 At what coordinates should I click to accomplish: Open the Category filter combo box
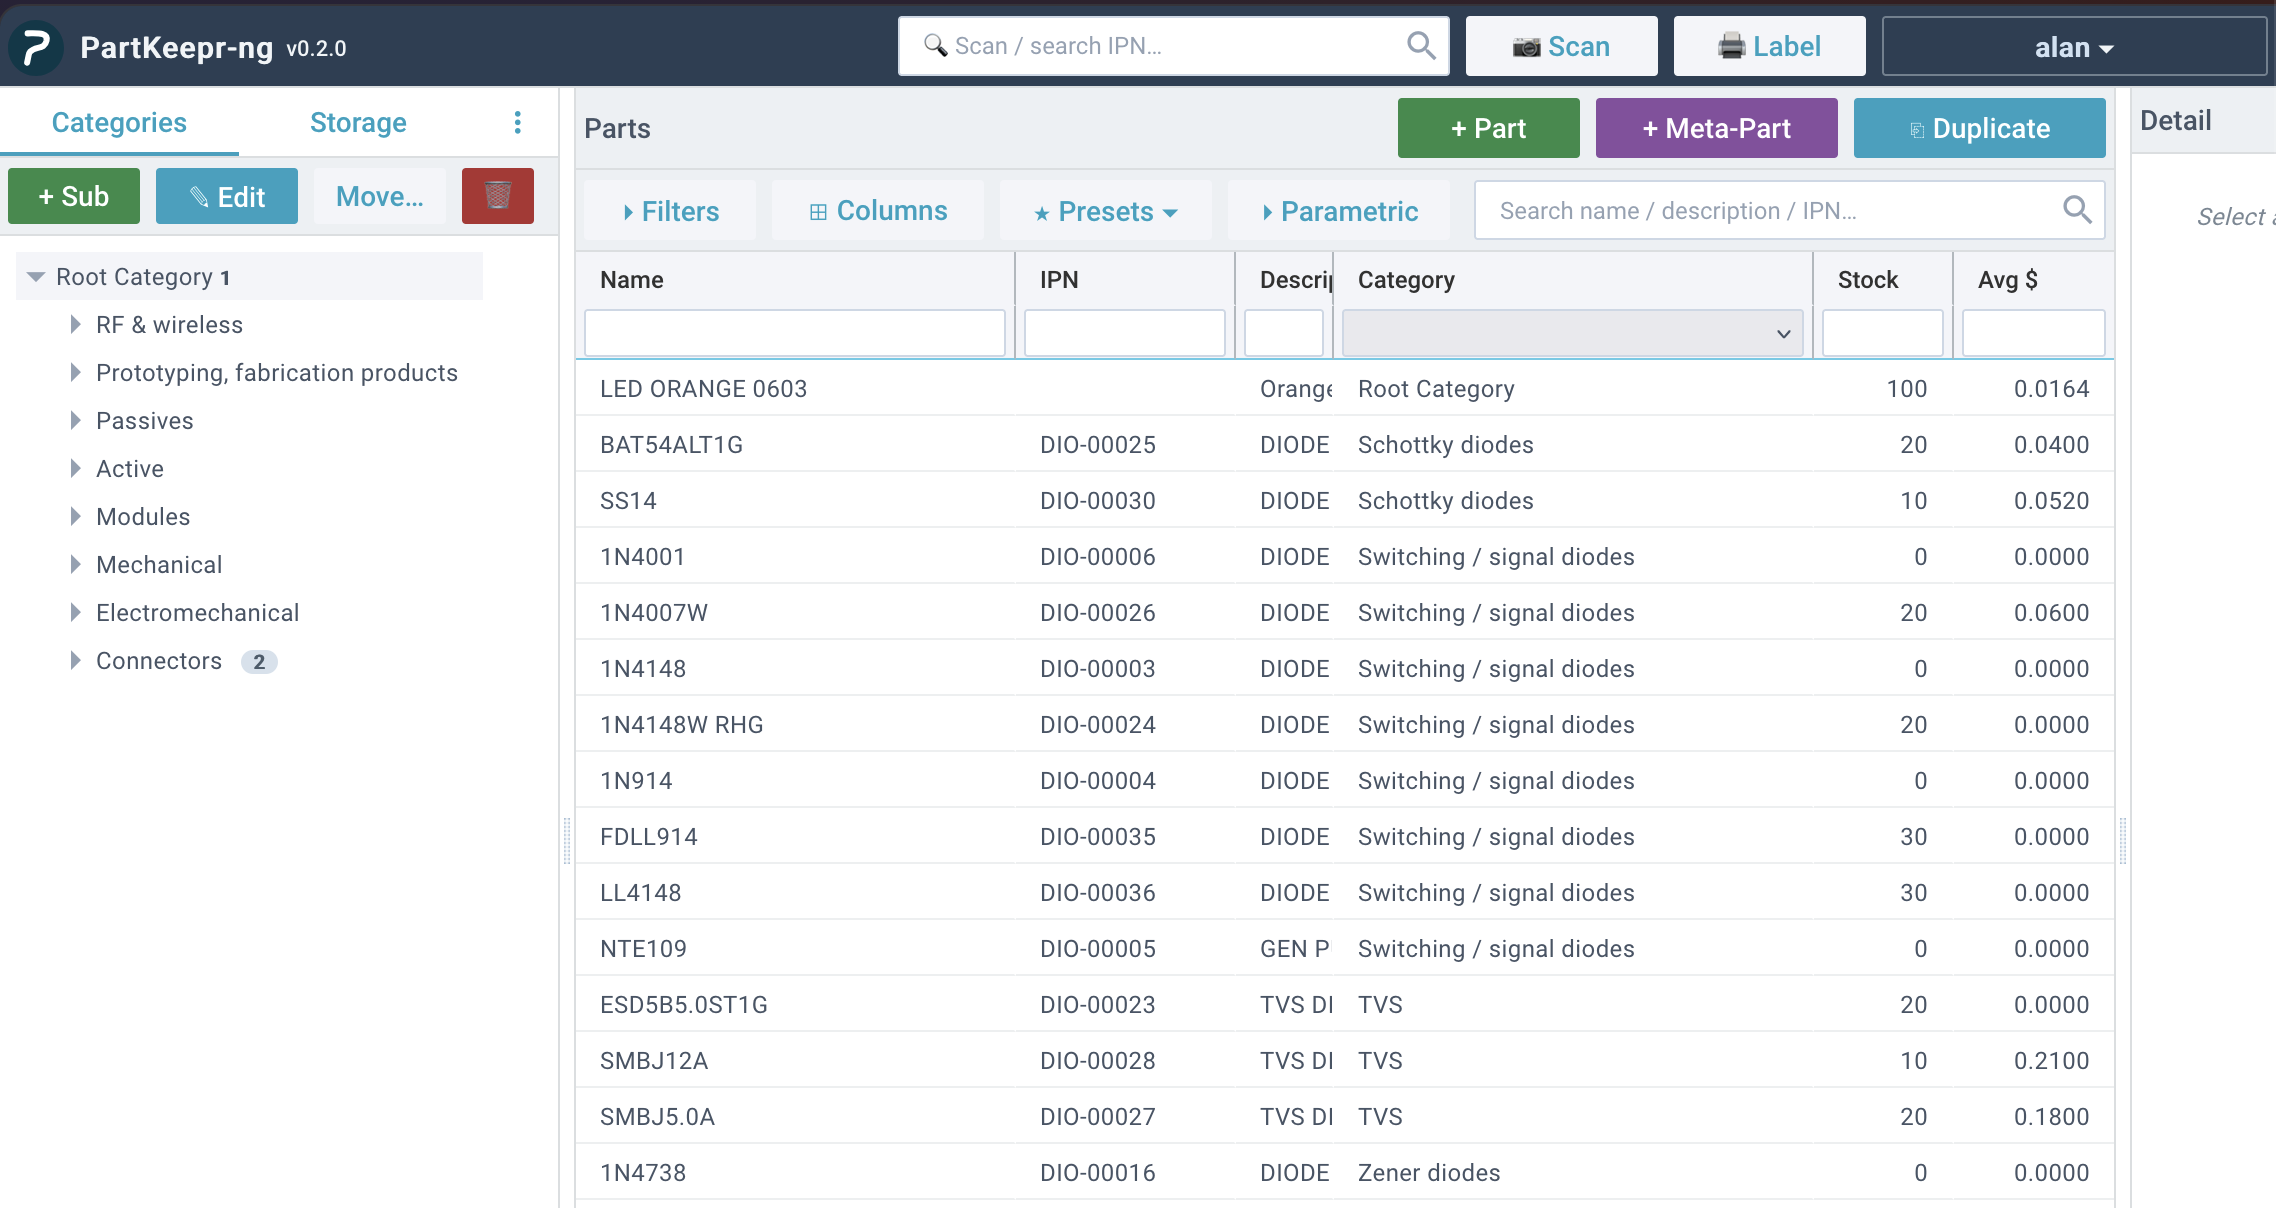coord(1572,333)
